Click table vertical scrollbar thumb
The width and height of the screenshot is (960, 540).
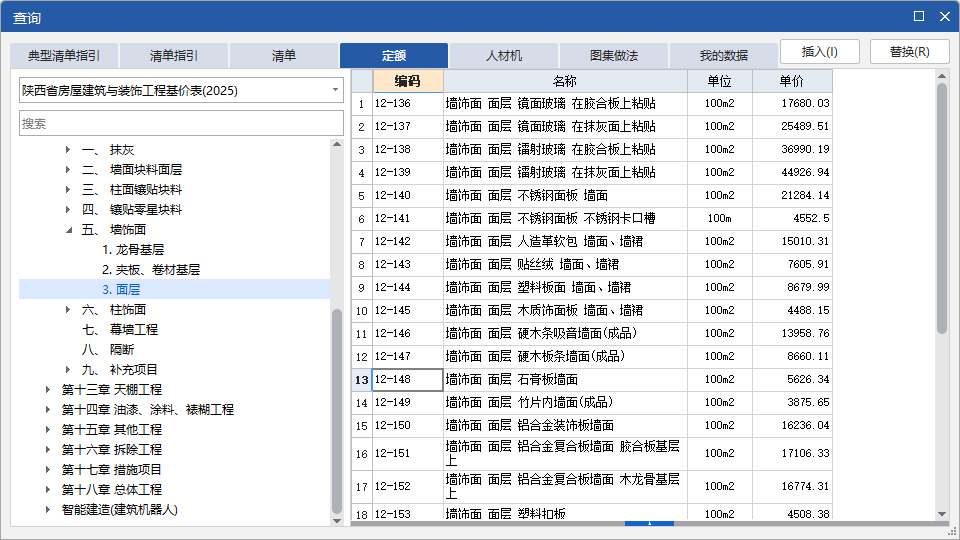pos(942,208)
